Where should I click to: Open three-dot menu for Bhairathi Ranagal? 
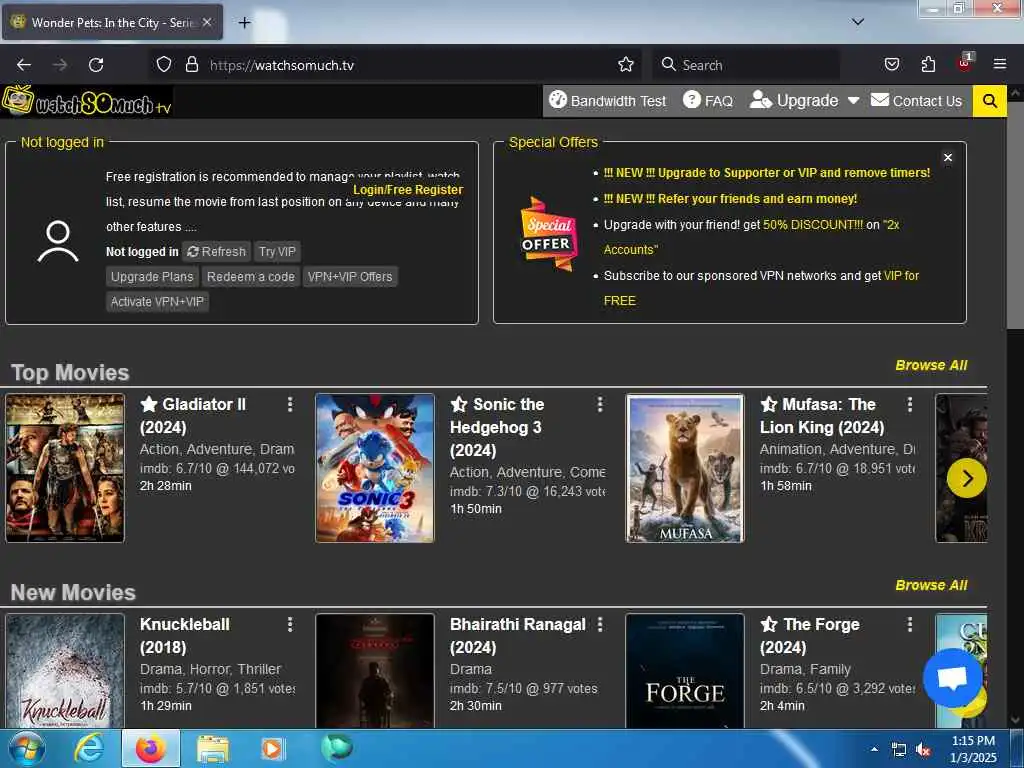pos(600,625)
